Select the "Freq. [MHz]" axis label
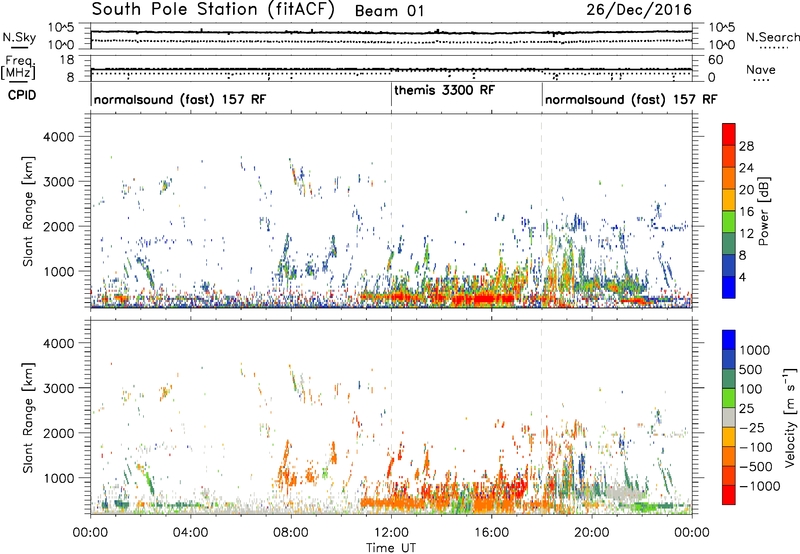The width and height of the screenshot is (800, 554). (19, 68)
